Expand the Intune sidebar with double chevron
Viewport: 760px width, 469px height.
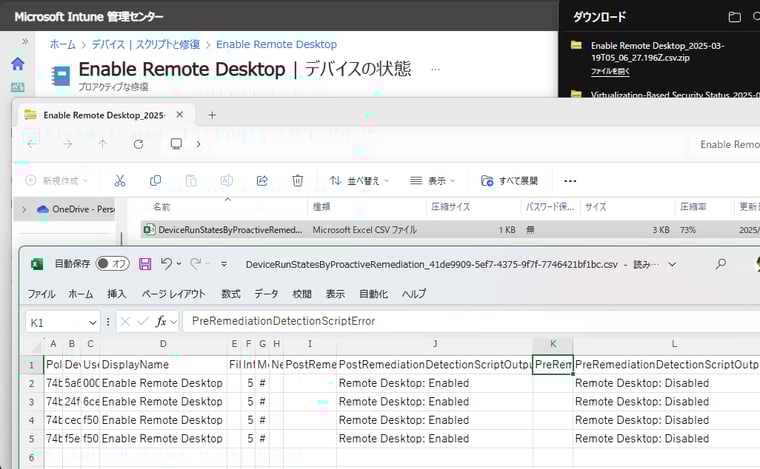[25, 41]
